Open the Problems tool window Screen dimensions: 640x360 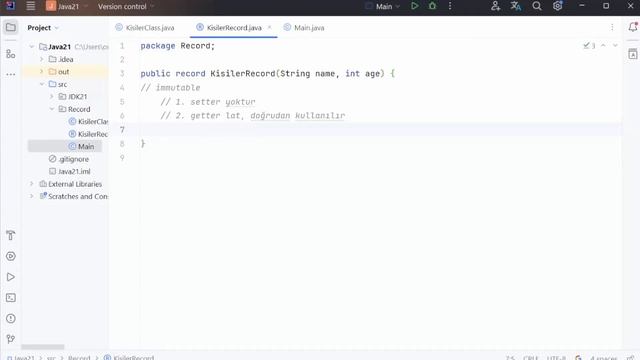pyautogui.click(x=11, y=319)
